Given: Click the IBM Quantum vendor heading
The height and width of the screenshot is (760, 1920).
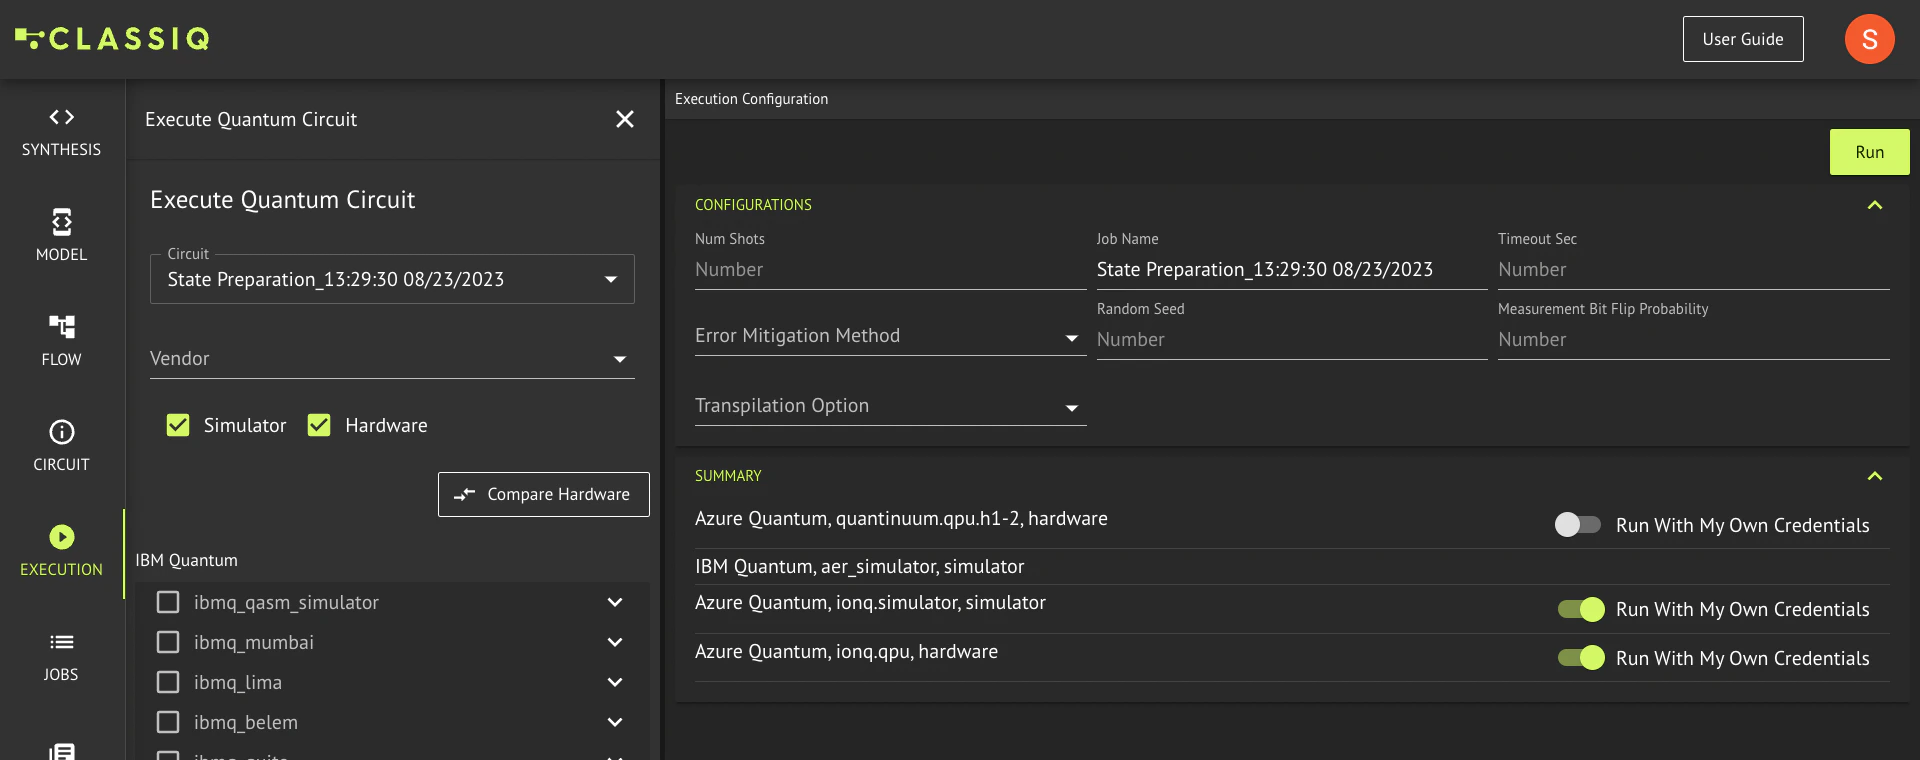Looking at the screenshot, I should coord(187,560).
